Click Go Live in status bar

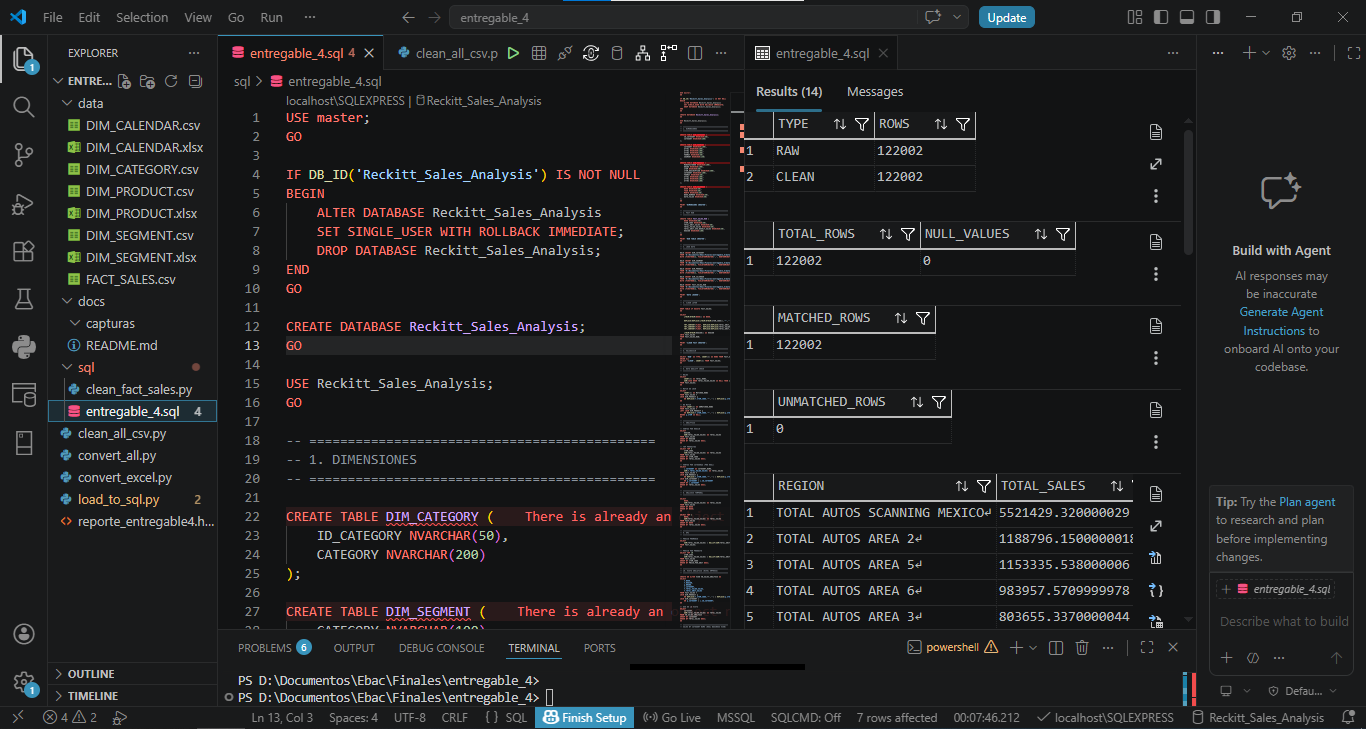point(671,718)
